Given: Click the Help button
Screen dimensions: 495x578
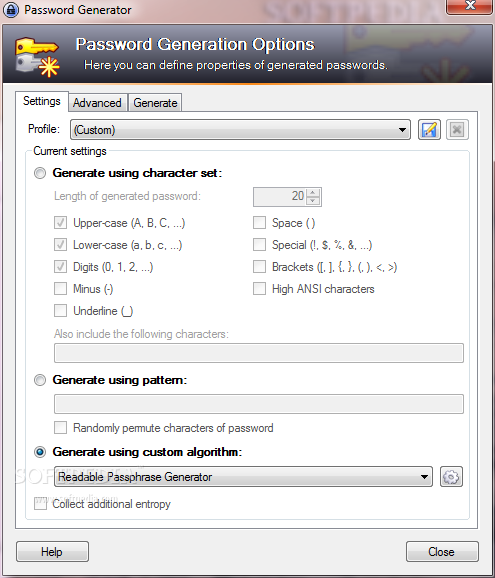Looking at the screenshot, I should click(52, 552).
